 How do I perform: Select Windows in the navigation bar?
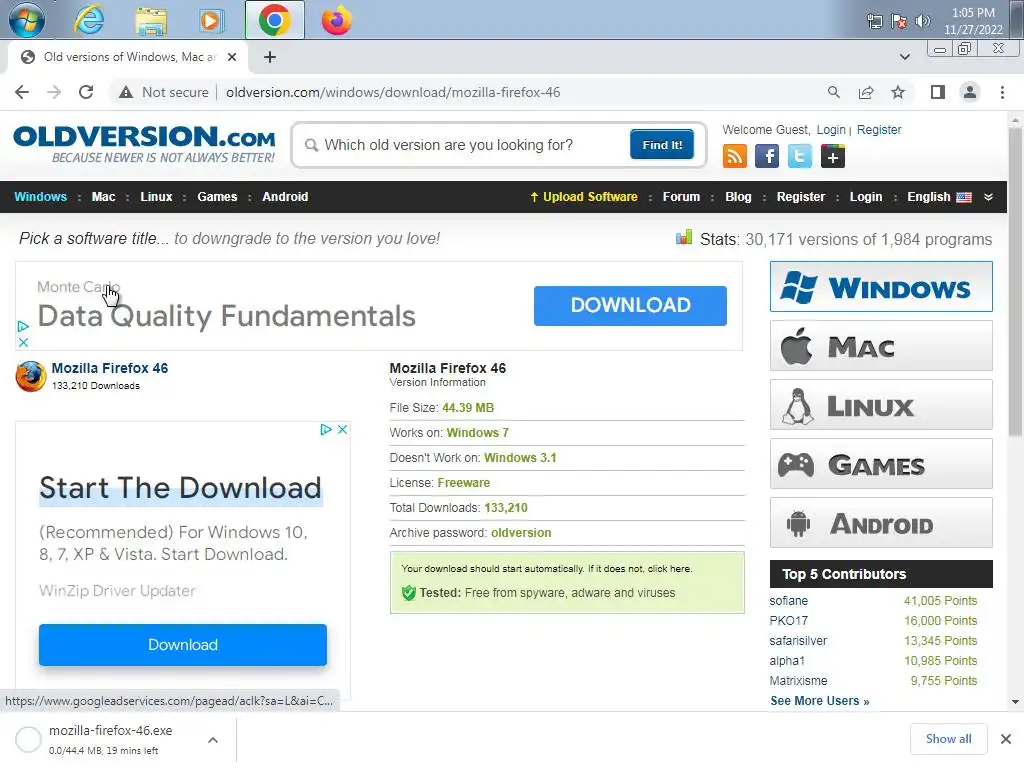tap(40, 197)
